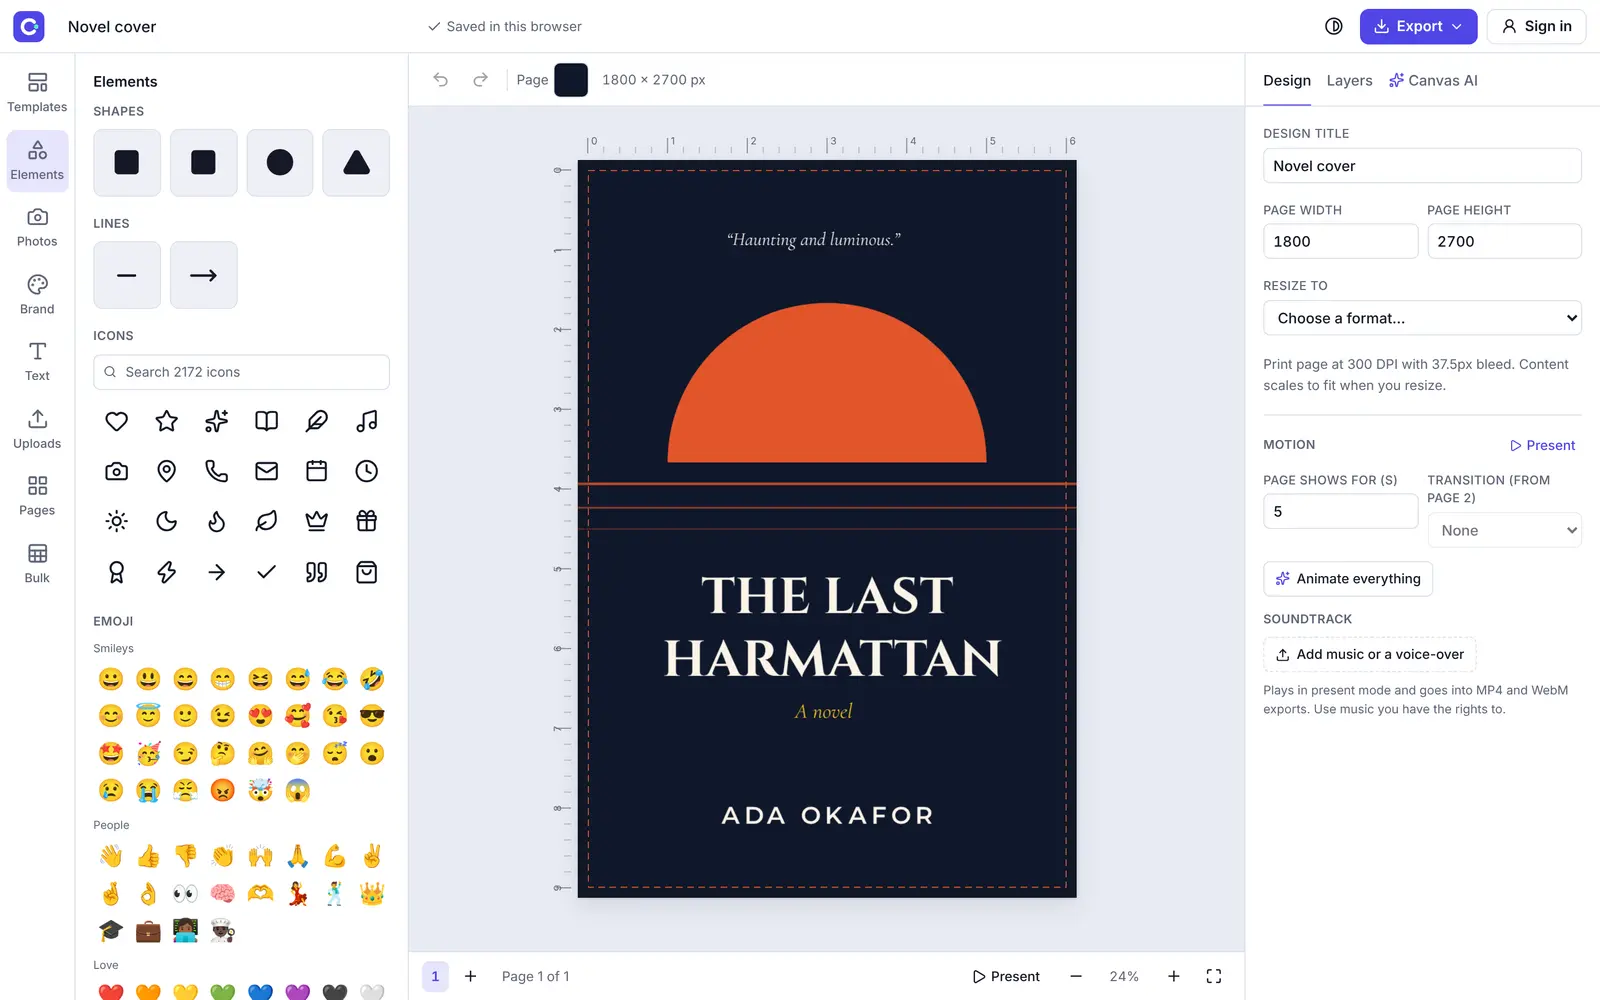Screen dimensions: 1600x1000
Task: Open the Export dropdown
Action: [1418, 27]
